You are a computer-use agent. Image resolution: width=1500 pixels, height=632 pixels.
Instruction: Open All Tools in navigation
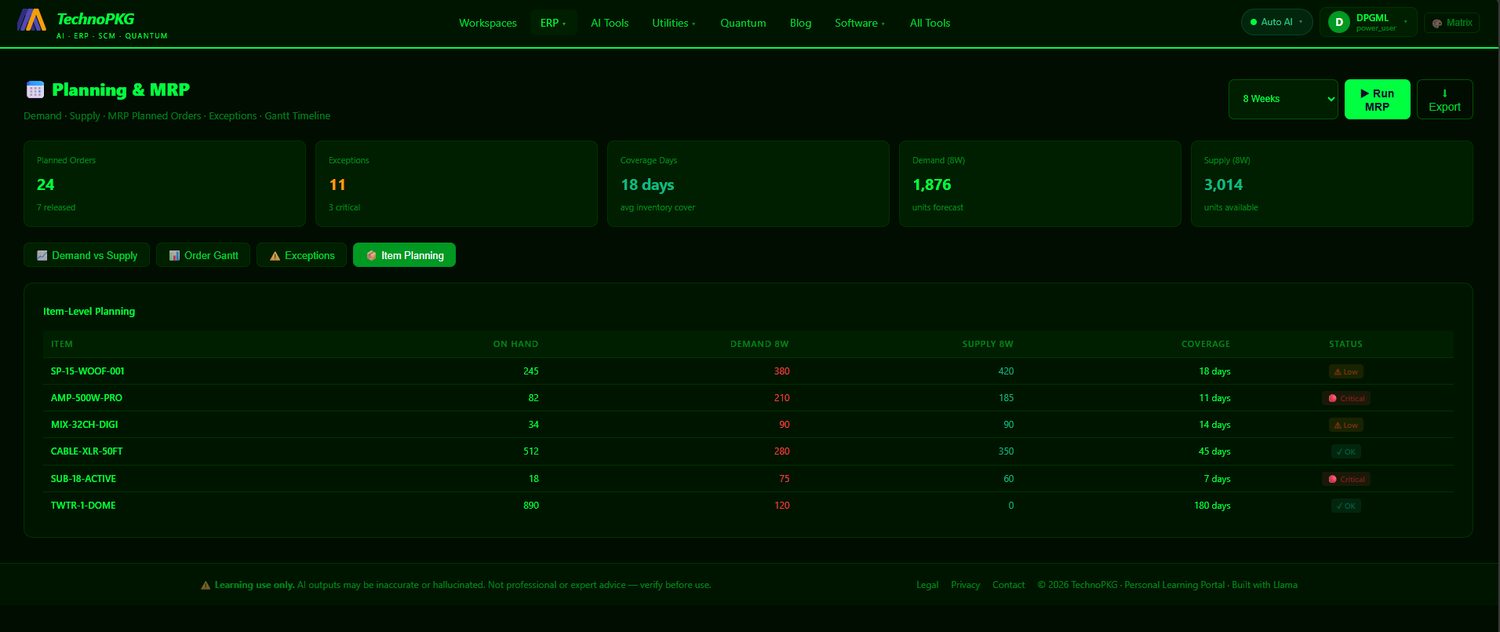(930, 23)
